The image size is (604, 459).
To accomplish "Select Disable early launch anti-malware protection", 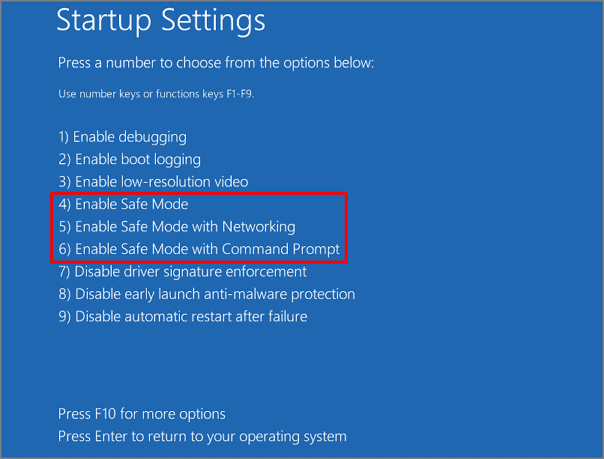I will click(206, 294).
